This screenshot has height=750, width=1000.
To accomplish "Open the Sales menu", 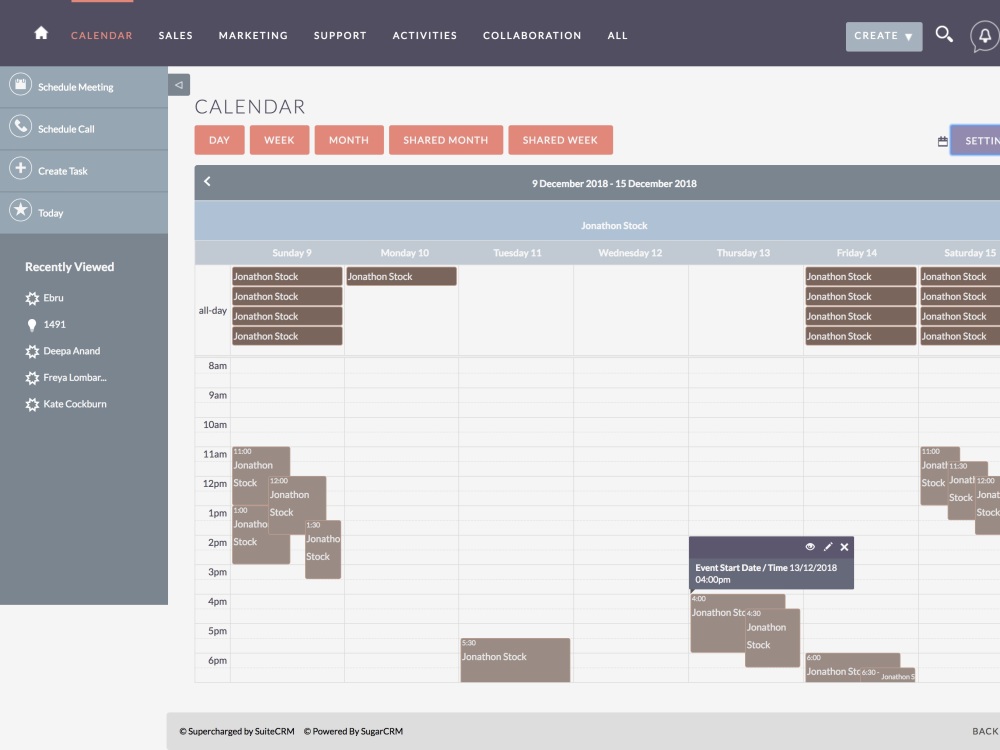I will tap(175, 36).
